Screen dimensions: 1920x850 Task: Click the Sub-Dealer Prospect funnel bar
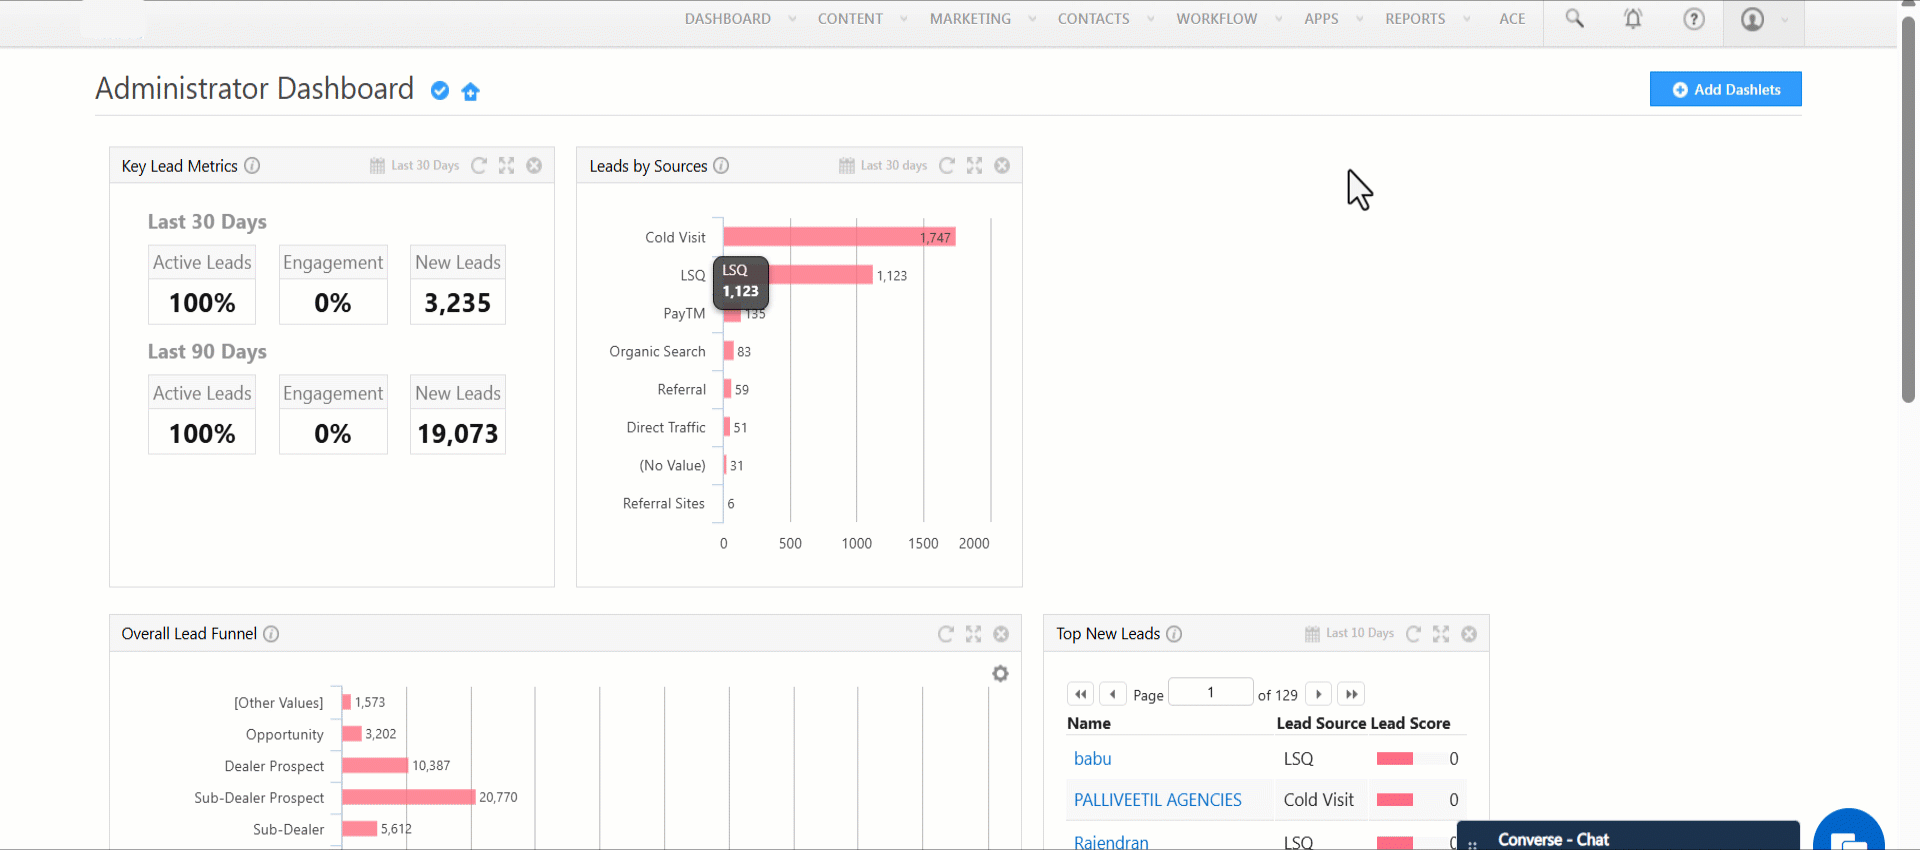[x=408, y=797]
